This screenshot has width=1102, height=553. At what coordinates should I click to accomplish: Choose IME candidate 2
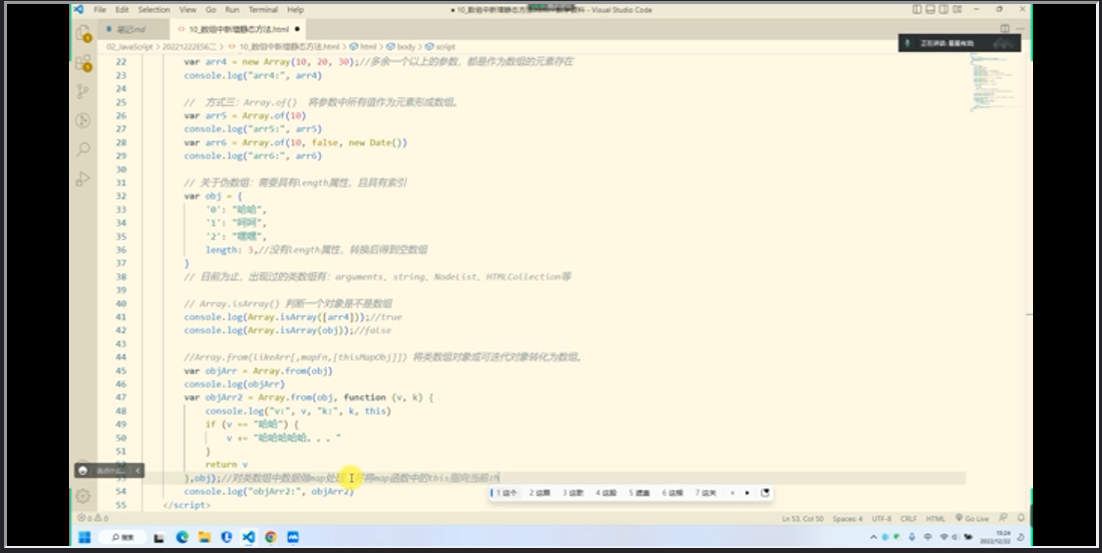[540, 493]
